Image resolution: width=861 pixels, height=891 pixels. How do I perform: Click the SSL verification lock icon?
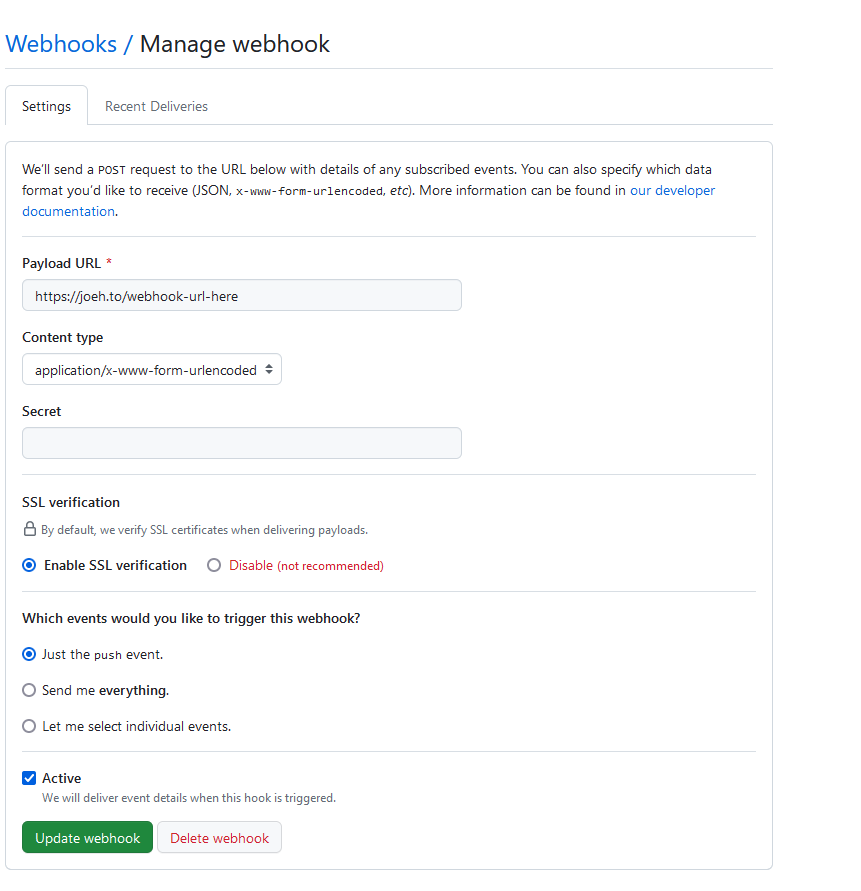(30, 530)
